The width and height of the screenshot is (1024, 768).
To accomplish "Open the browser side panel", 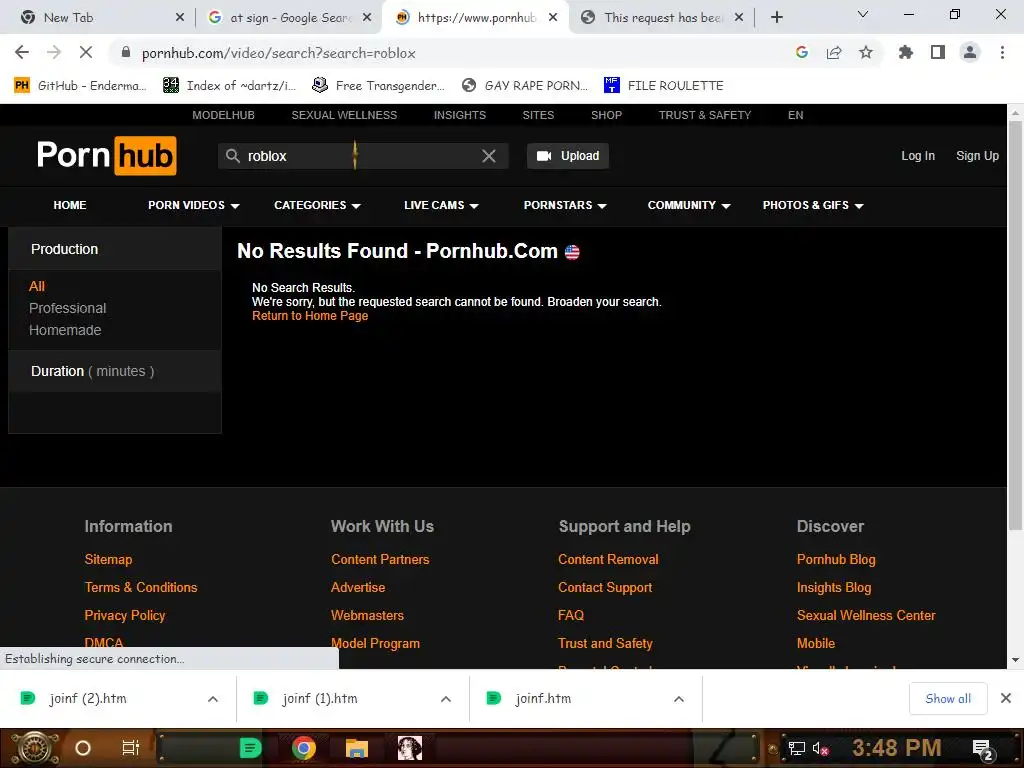I will 938,52.
